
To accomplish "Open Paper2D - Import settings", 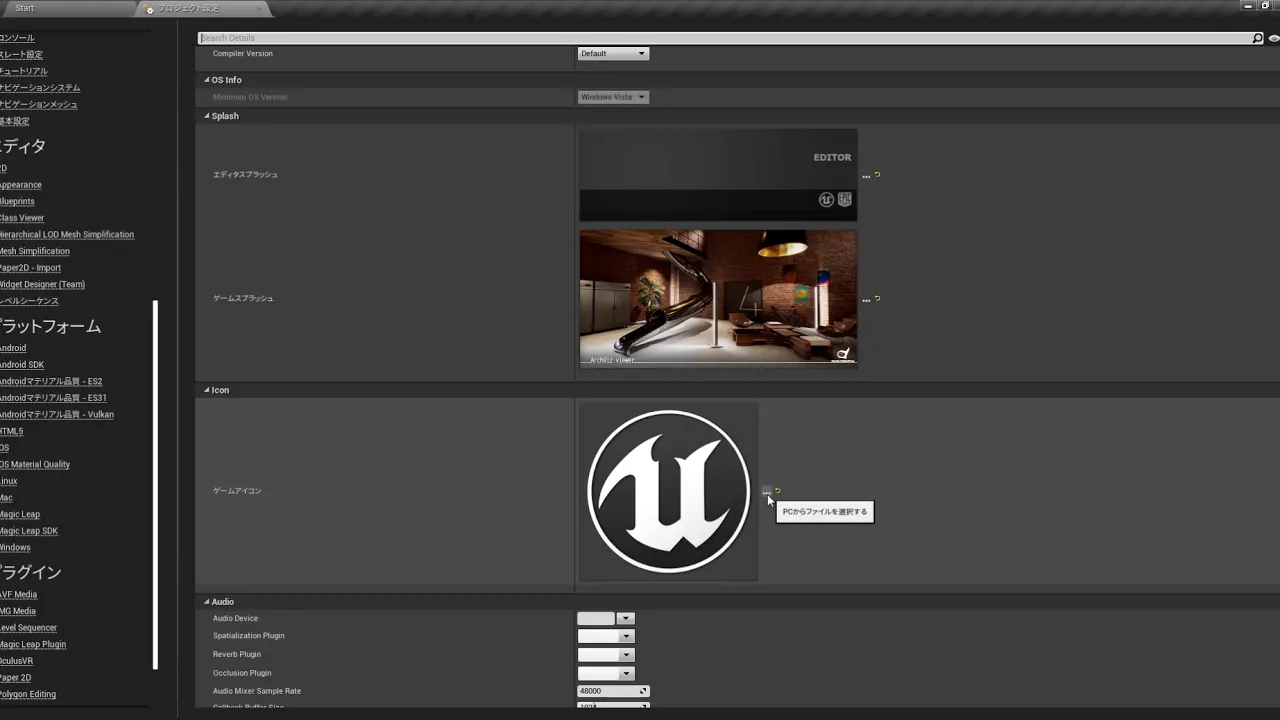I will point(30,268).
